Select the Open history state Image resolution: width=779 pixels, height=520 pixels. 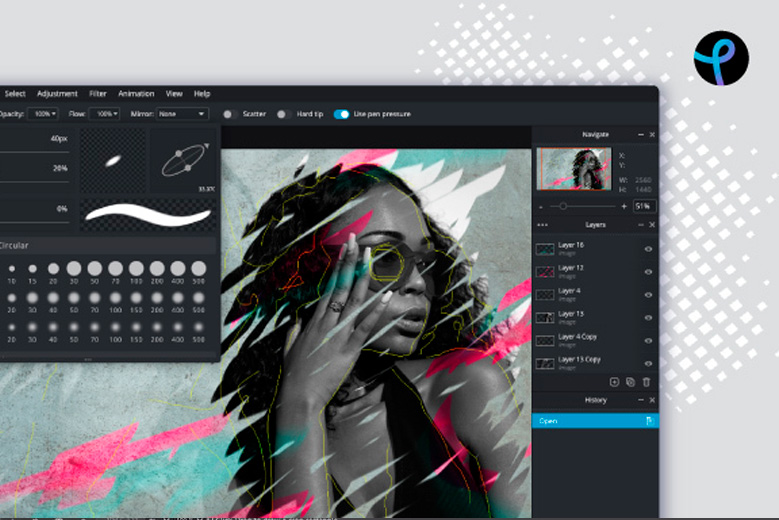pos(595,421)
